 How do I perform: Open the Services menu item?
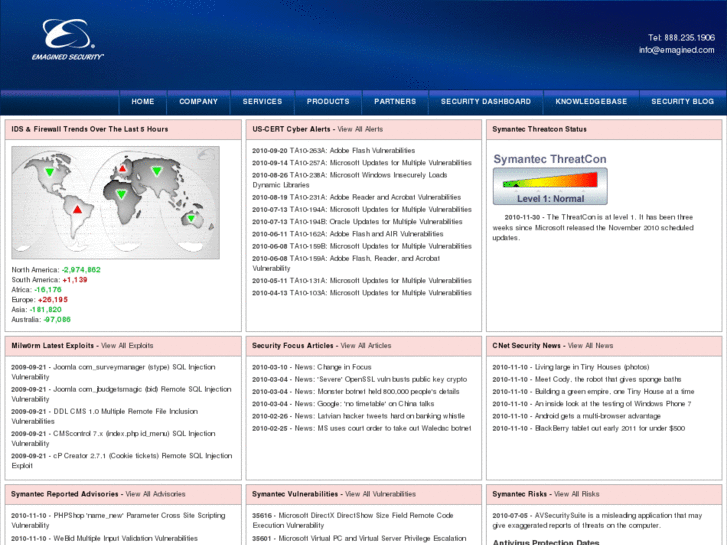262,102
